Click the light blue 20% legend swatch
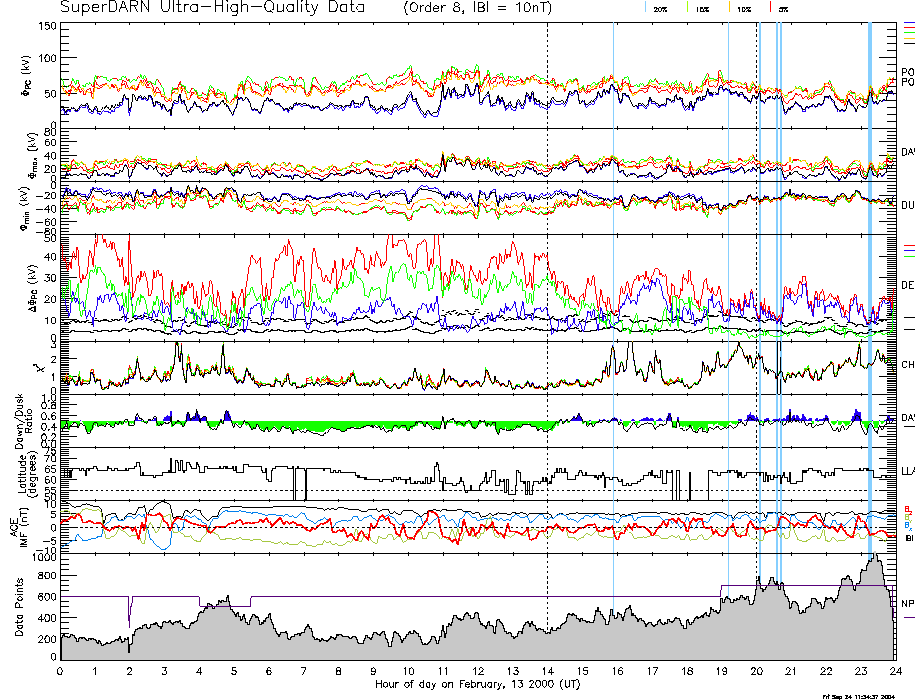 (x=646, y=7)
